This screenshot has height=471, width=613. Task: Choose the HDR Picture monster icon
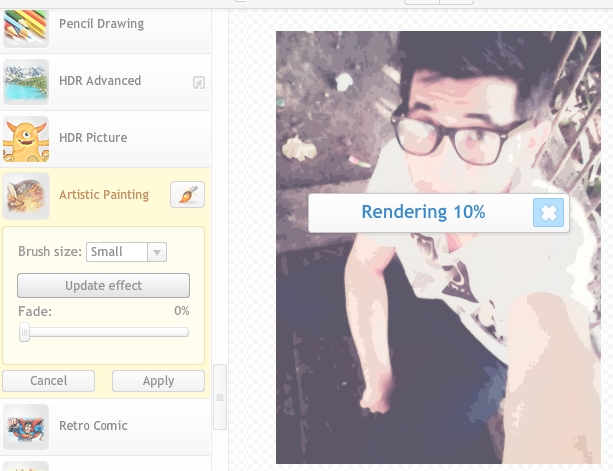[x=26, y=138]
